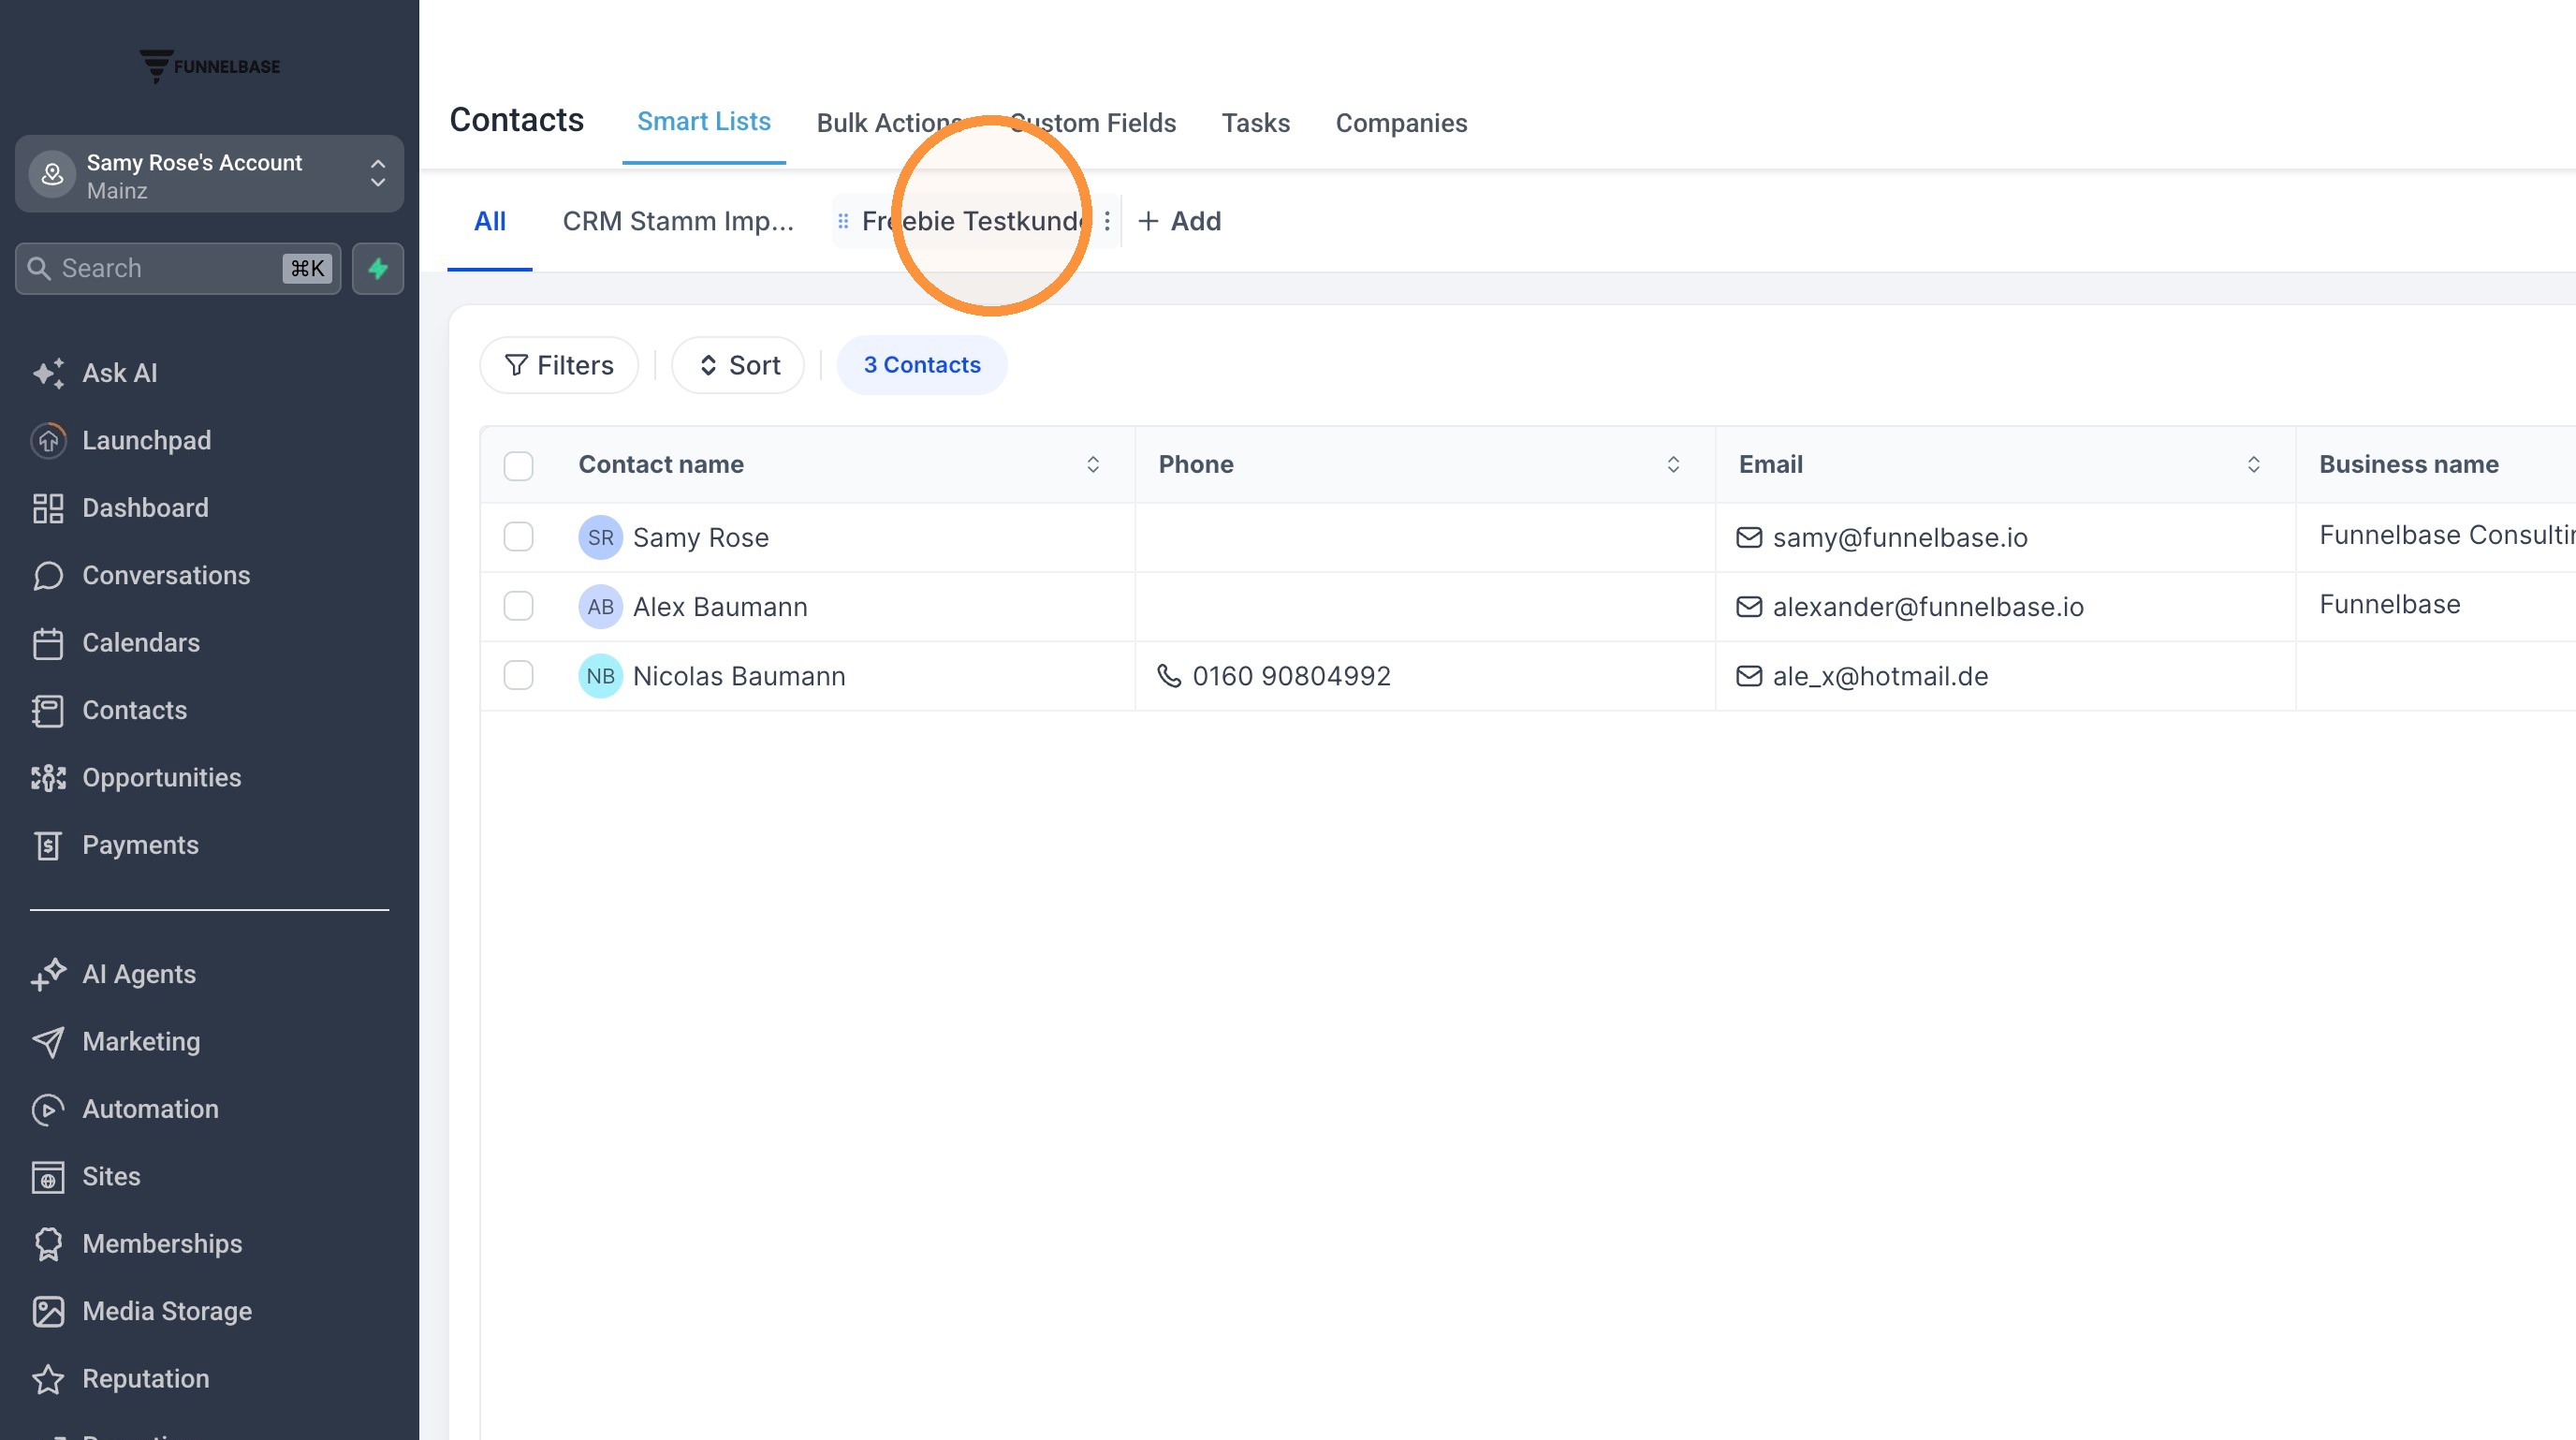Sort by the Phone column arrows
2576x1440 pixels.
[x=1673, y=465]
